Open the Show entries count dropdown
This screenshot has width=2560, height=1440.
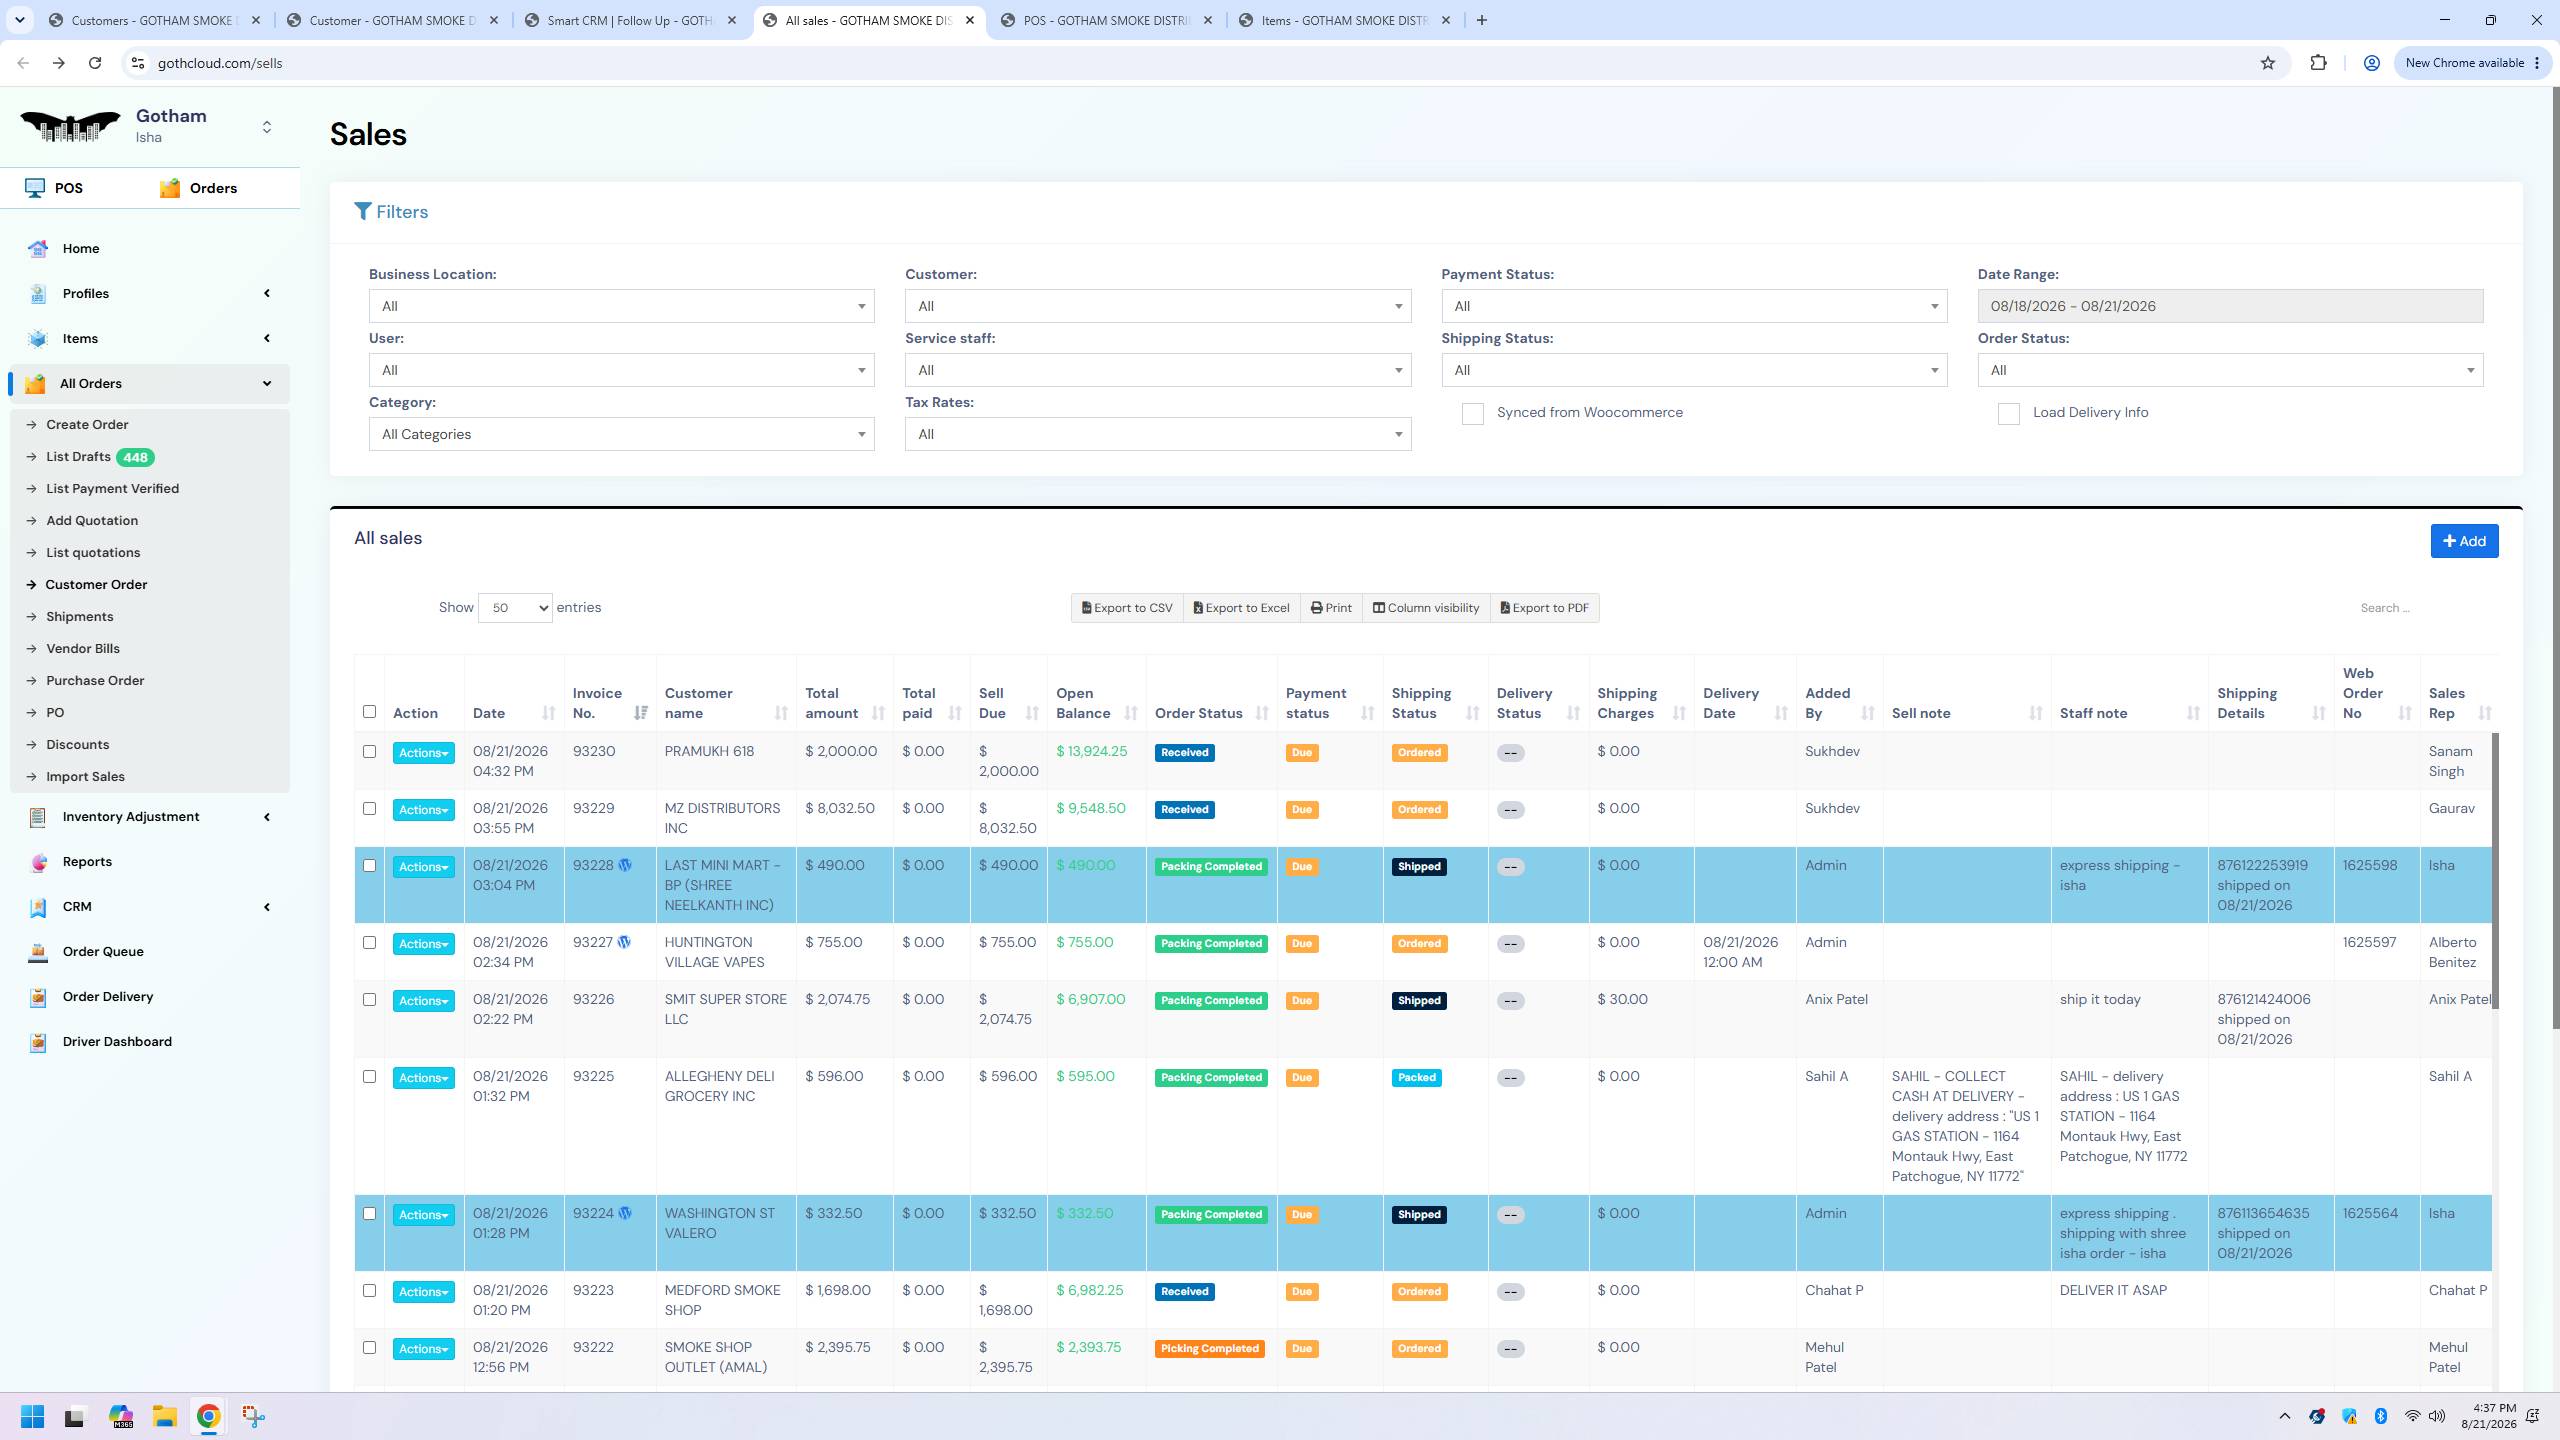[515, 608]
